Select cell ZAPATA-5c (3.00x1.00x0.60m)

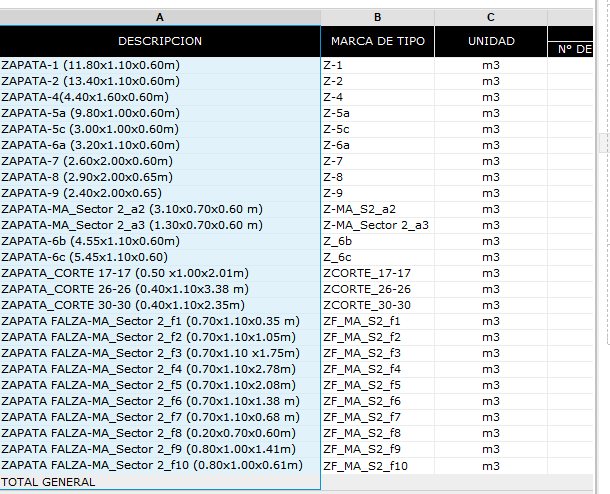point(160,129)
